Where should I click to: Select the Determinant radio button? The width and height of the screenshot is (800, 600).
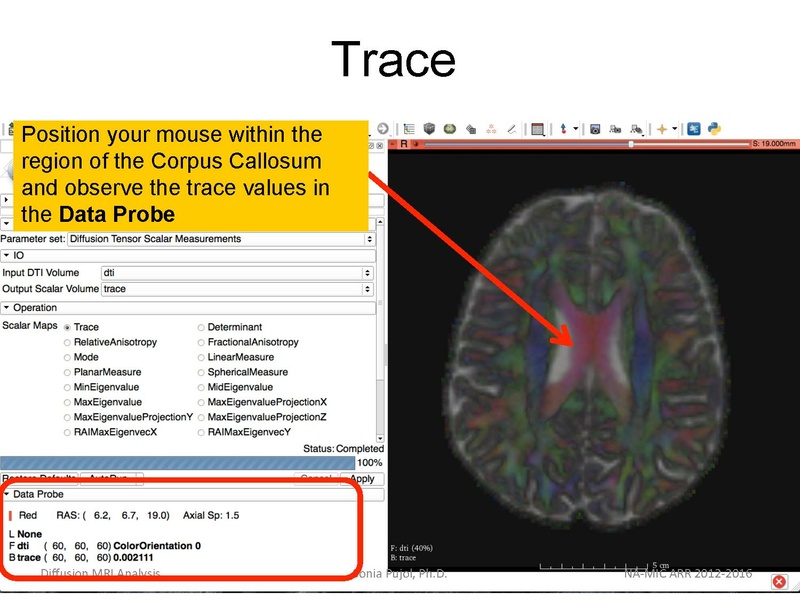pos(201,327)
